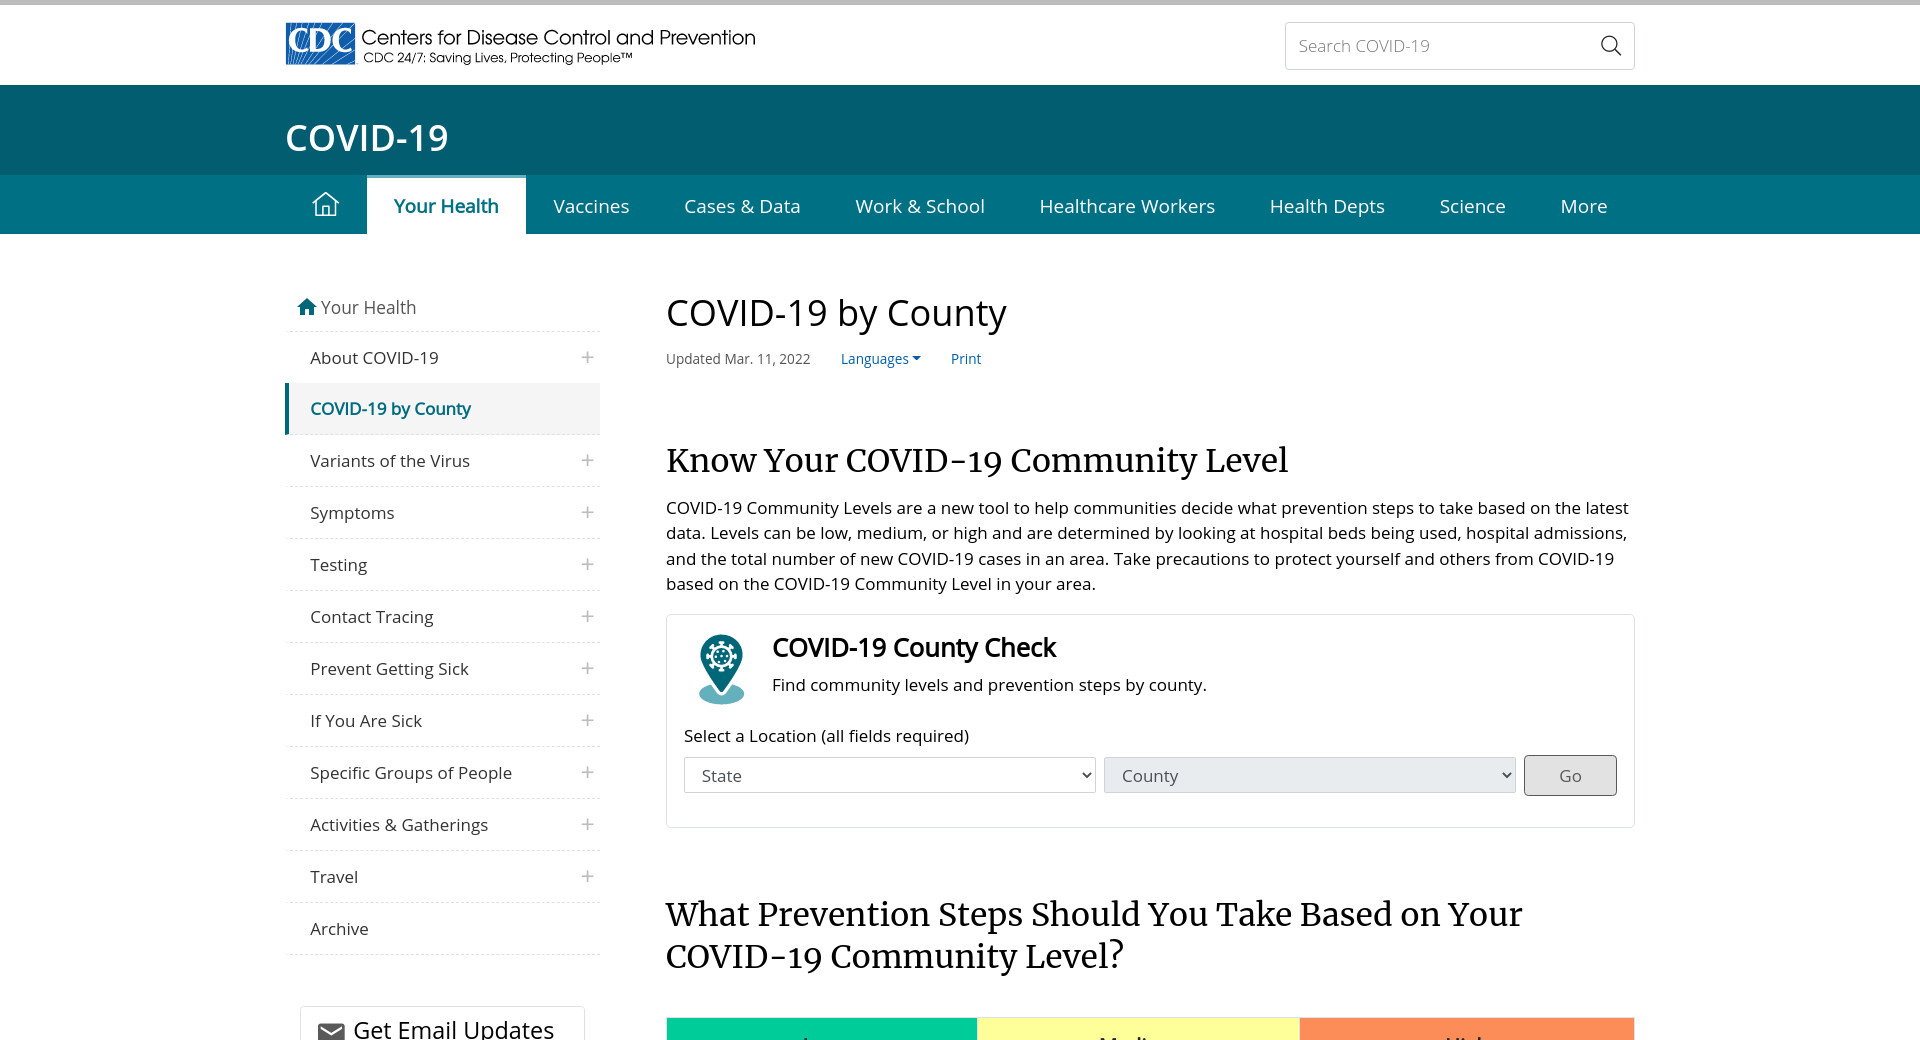The height and width of the screenshot is (1040, 1920).
Task: Click the Your Health sidebar home icon
Action: [x=307, y=307]
